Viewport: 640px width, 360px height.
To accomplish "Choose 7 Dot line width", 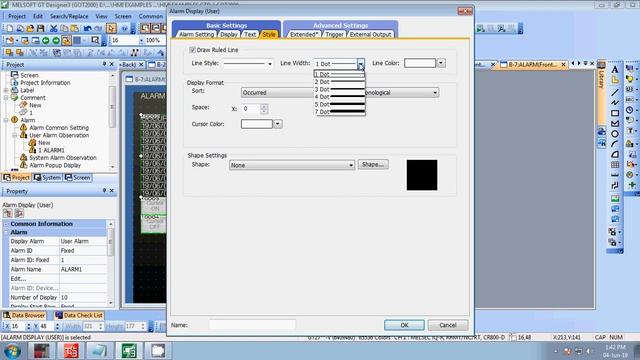I will coord(339,112).
